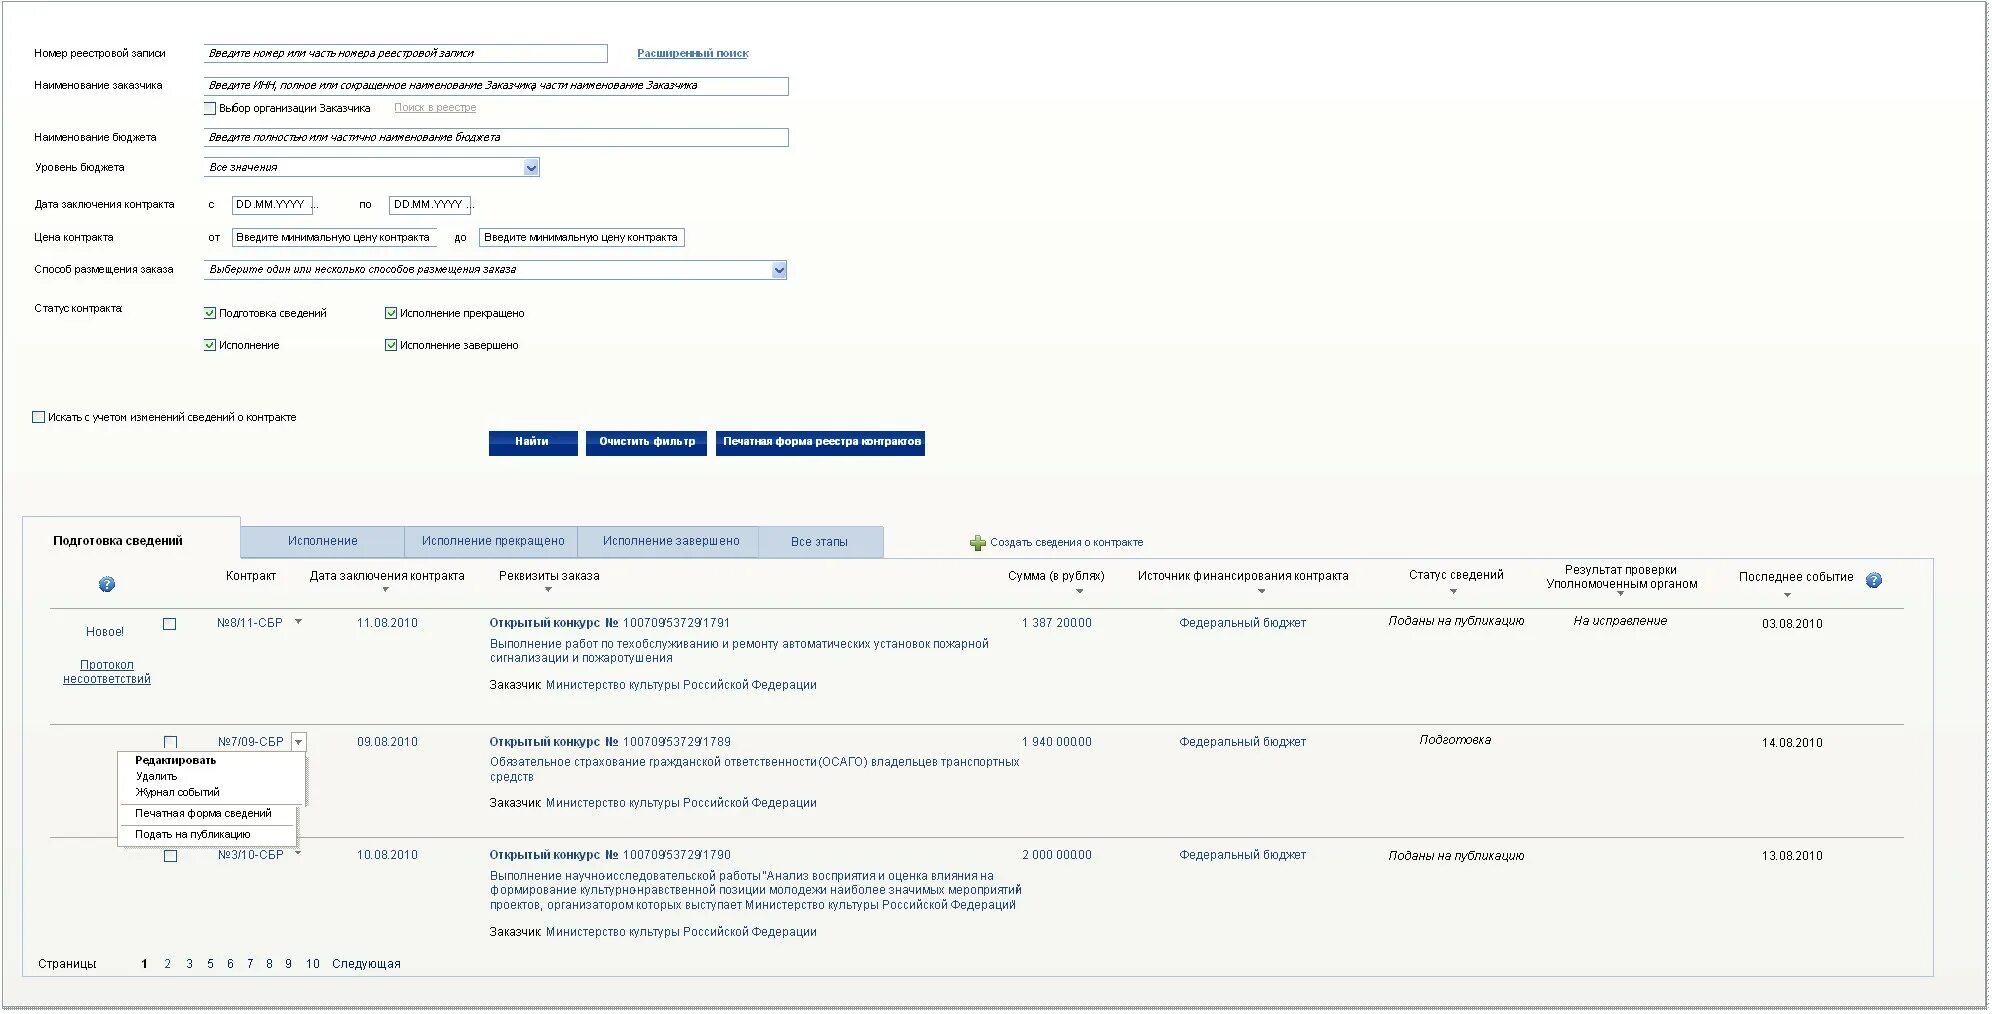Click the green plus icon for creating contract info
This screenshot has height=1014, width=1992.
click(x=978, y=543)
